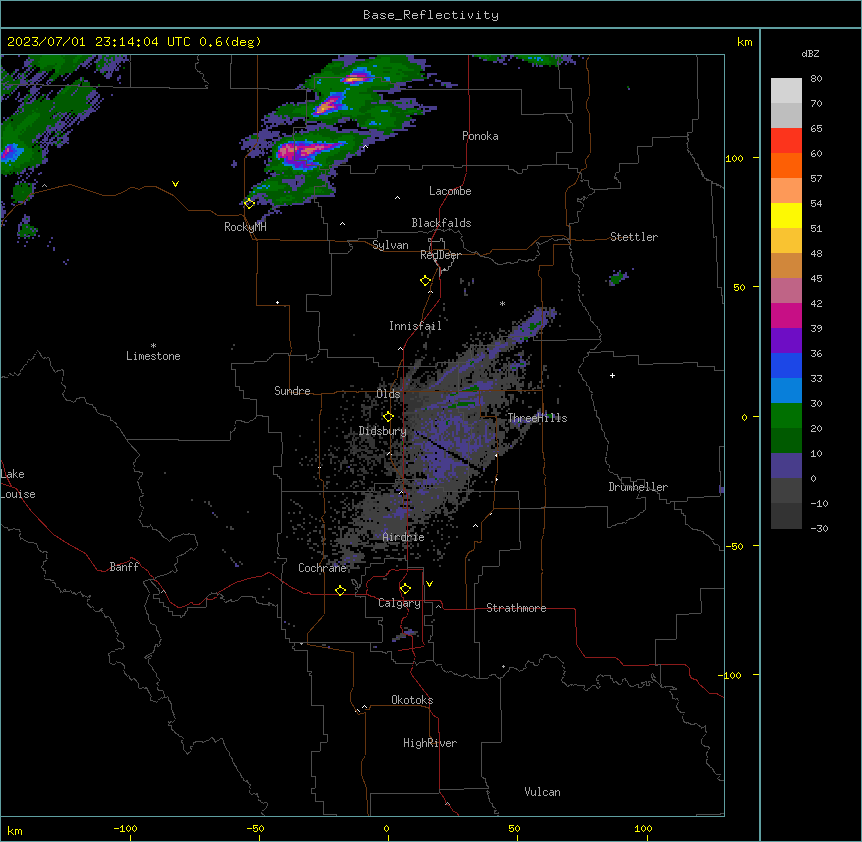Image resolution: width=862 pixels, height=842 pixels.
Task: Click the white plus marker north of Drumheller
Action: click(612, 375)
